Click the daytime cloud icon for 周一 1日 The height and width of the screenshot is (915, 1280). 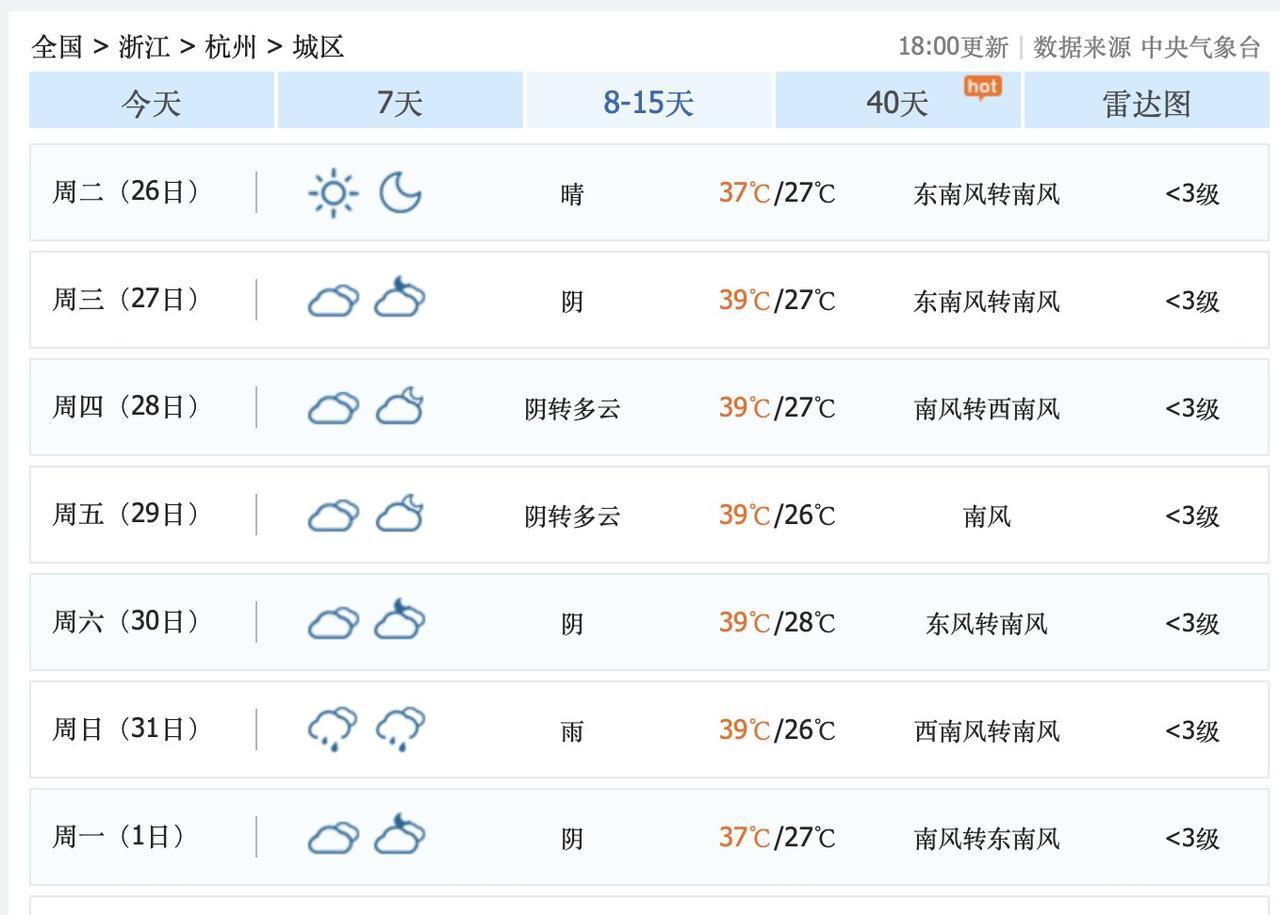(333, 837)
